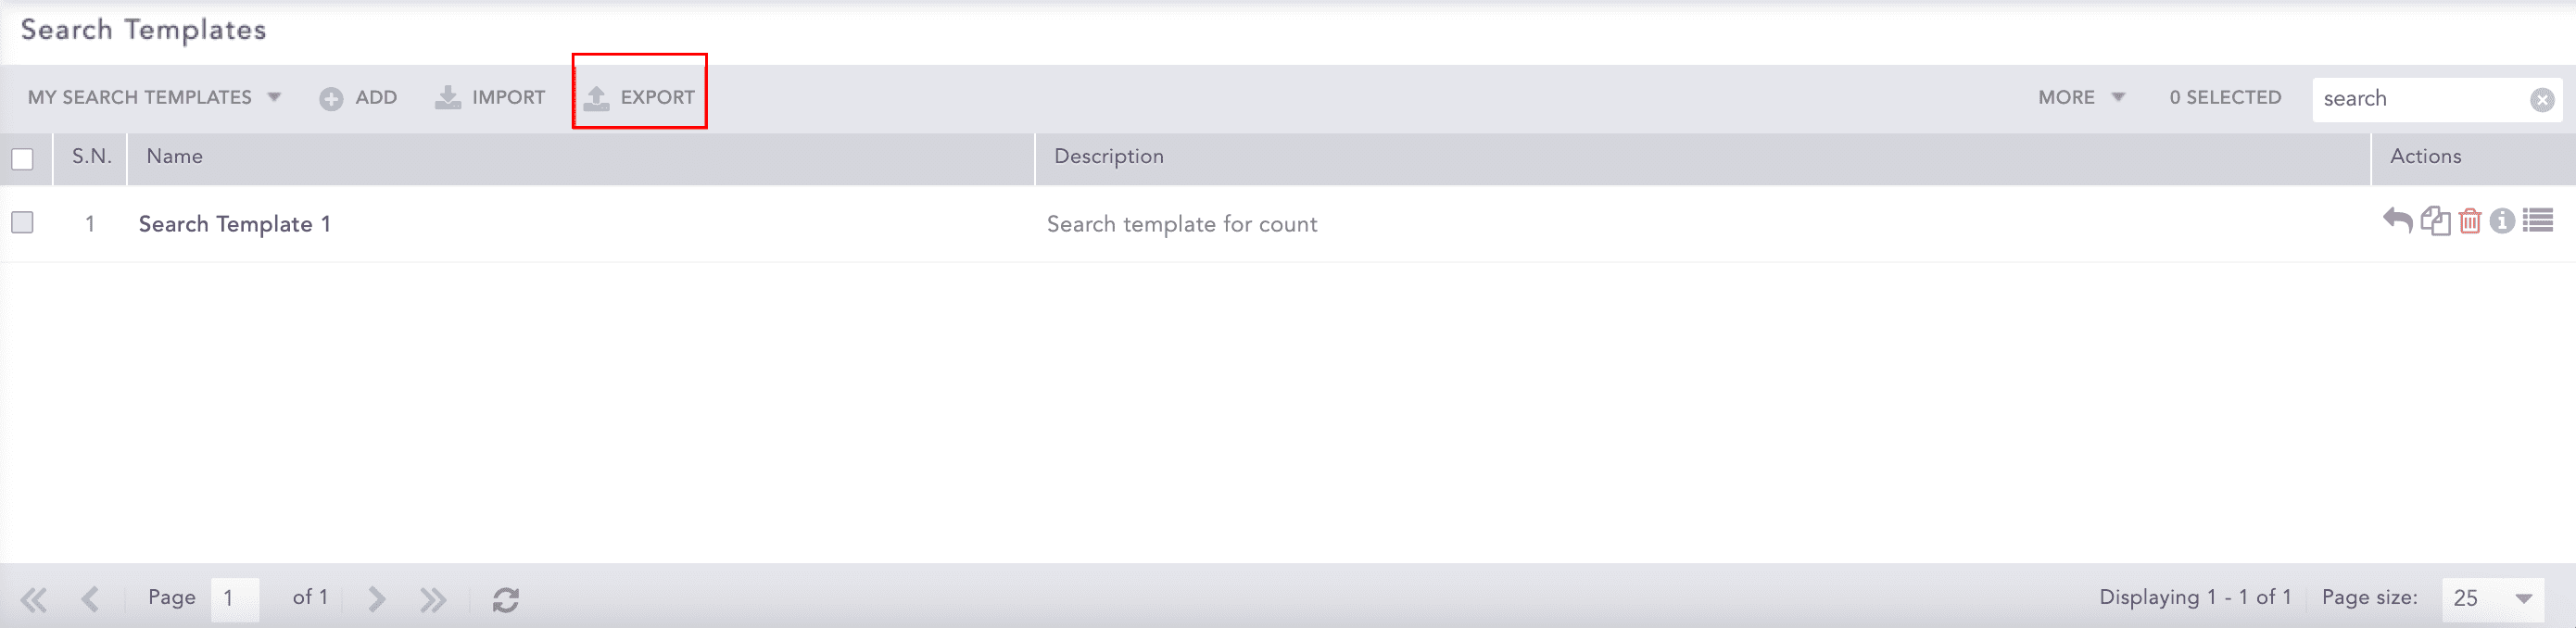Click the Add button in the toolbar
Viewport: 2576px width, 628px height.
click(x=359, y=98)
